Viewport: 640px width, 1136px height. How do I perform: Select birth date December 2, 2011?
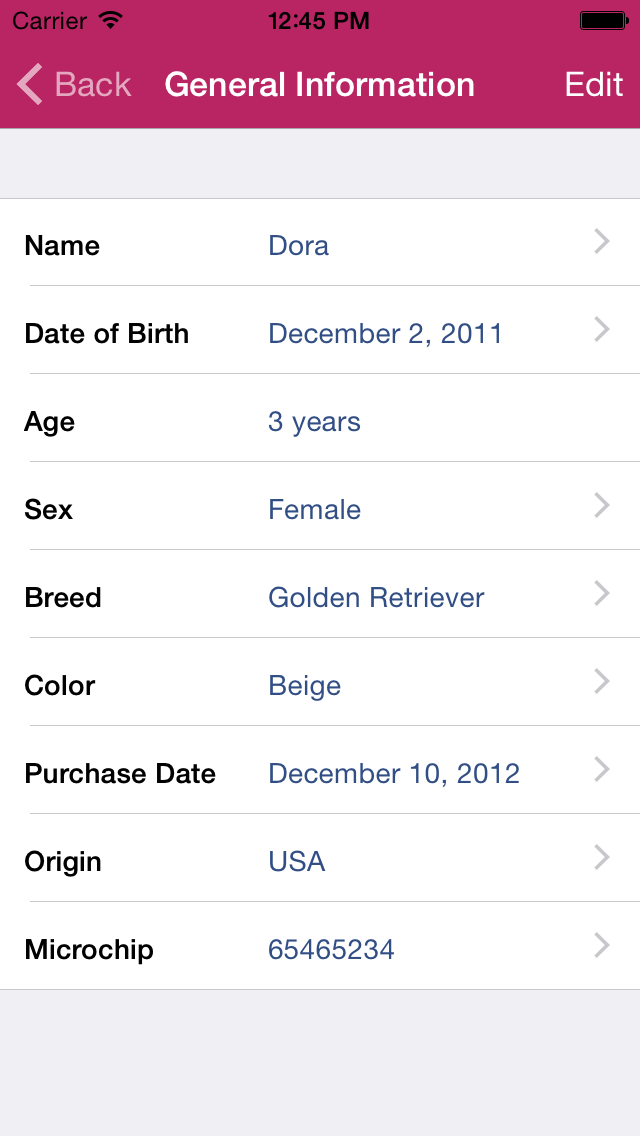click(385, 334)
